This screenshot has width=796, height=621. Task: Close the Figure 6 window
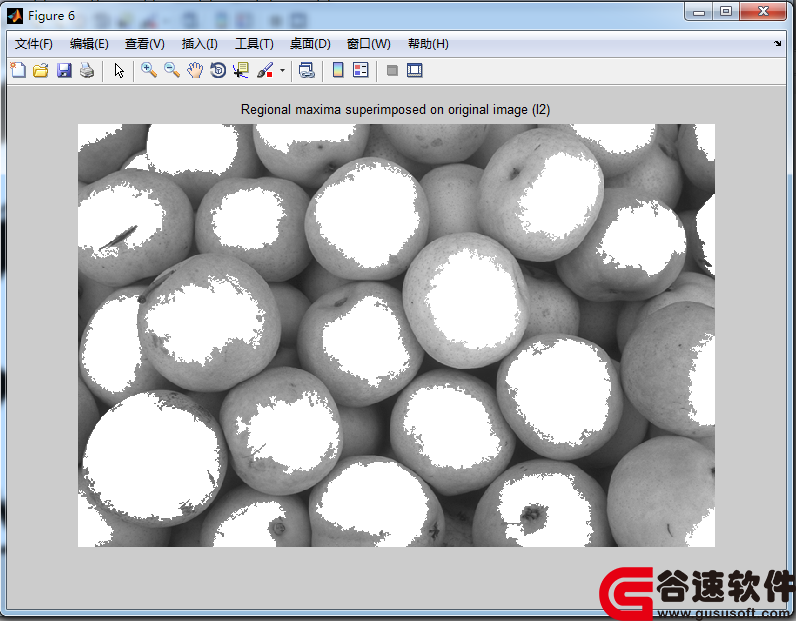pyautogui.click(x=763, y=12)
